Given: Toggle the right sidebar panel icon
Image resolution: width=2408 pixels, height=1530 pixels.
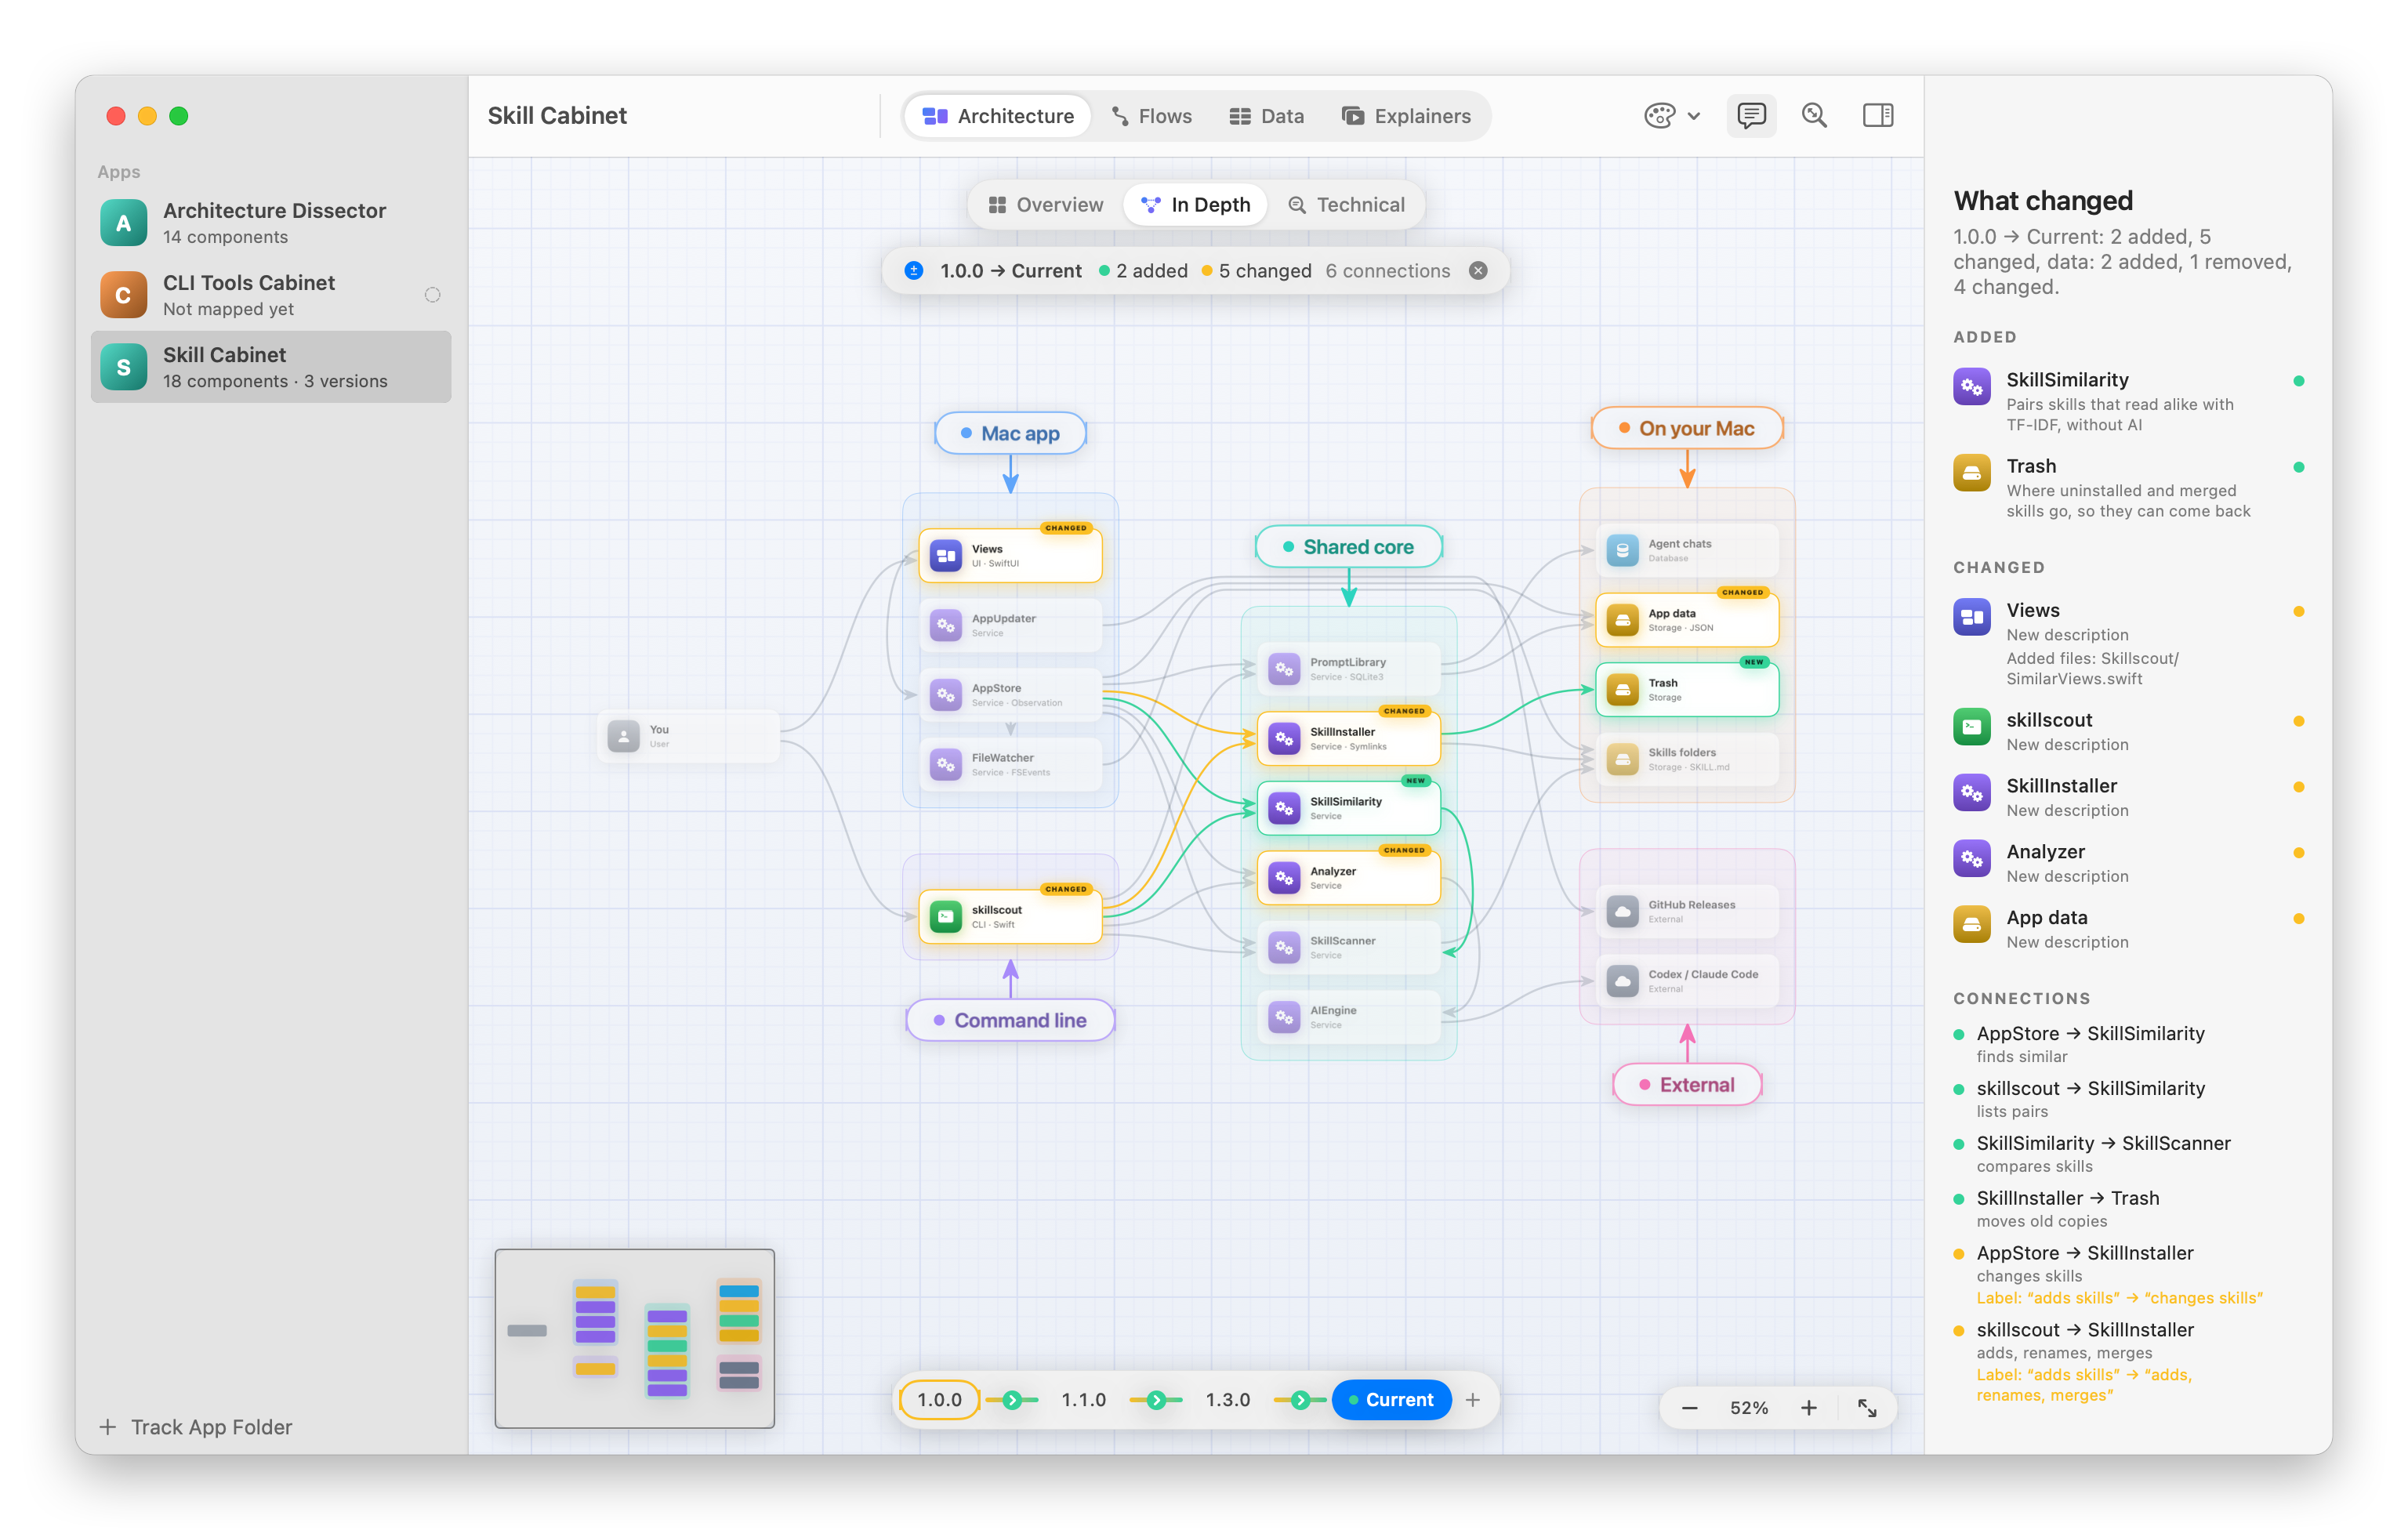Looking at the screenshot, I should 1877,116.
